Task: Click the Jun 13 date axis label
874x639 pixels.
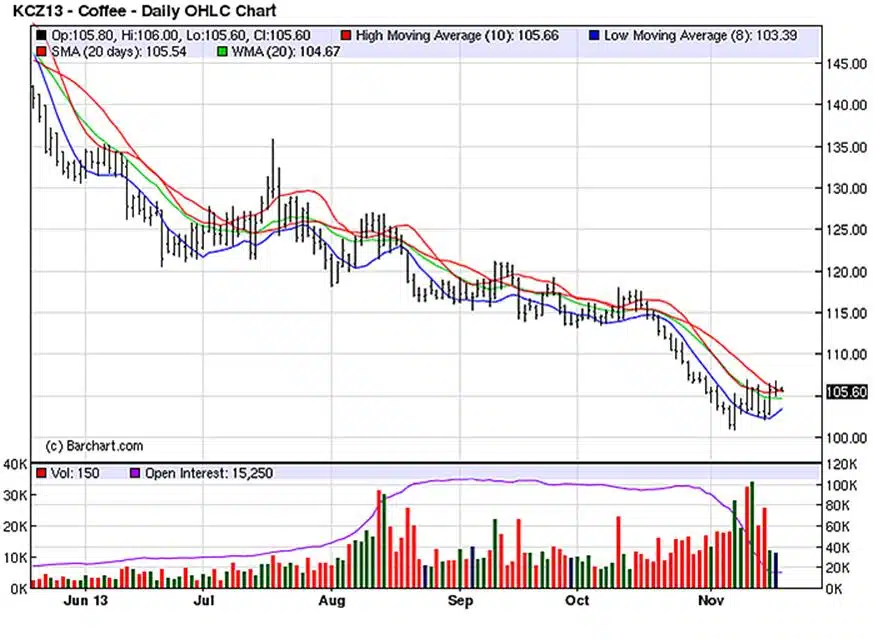Action: (86, 602)
